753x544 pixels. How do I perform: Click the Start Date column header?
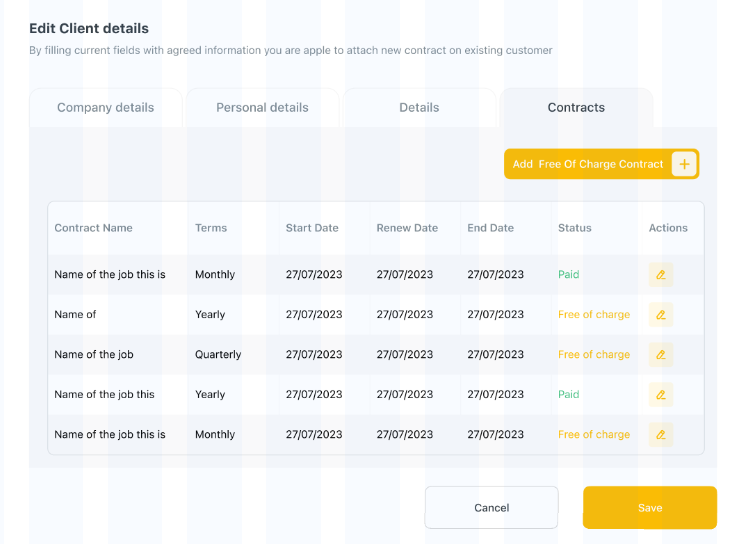pyautogui.click(x=312, y=228)
